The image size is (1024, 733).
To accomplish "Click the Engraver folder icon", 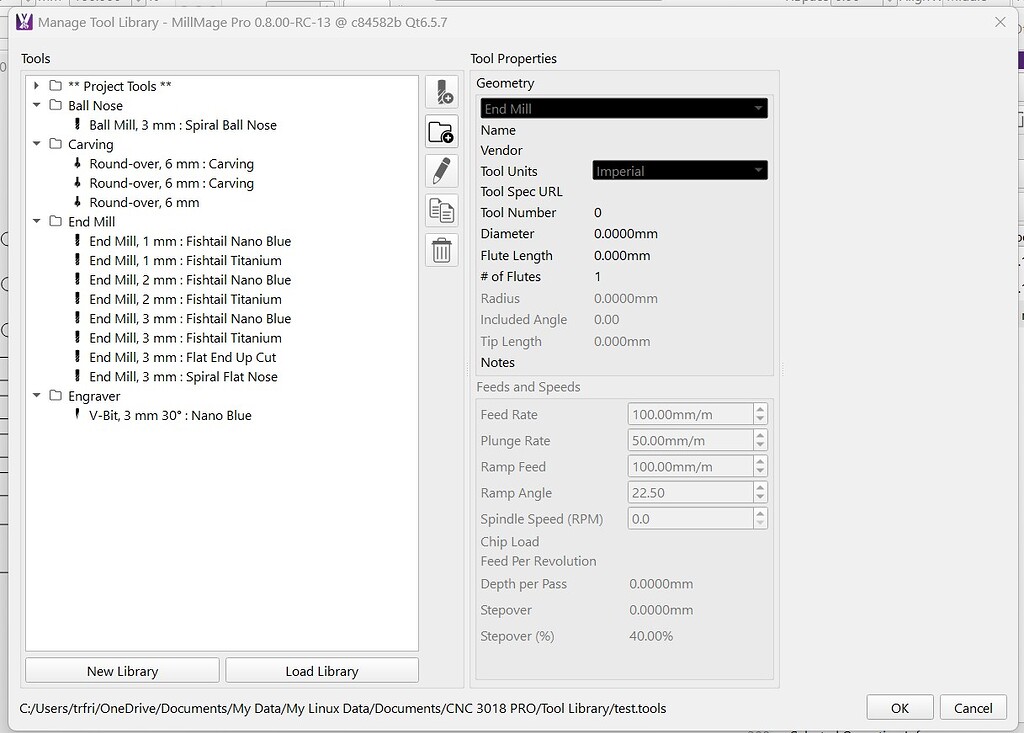I will 56,396.
